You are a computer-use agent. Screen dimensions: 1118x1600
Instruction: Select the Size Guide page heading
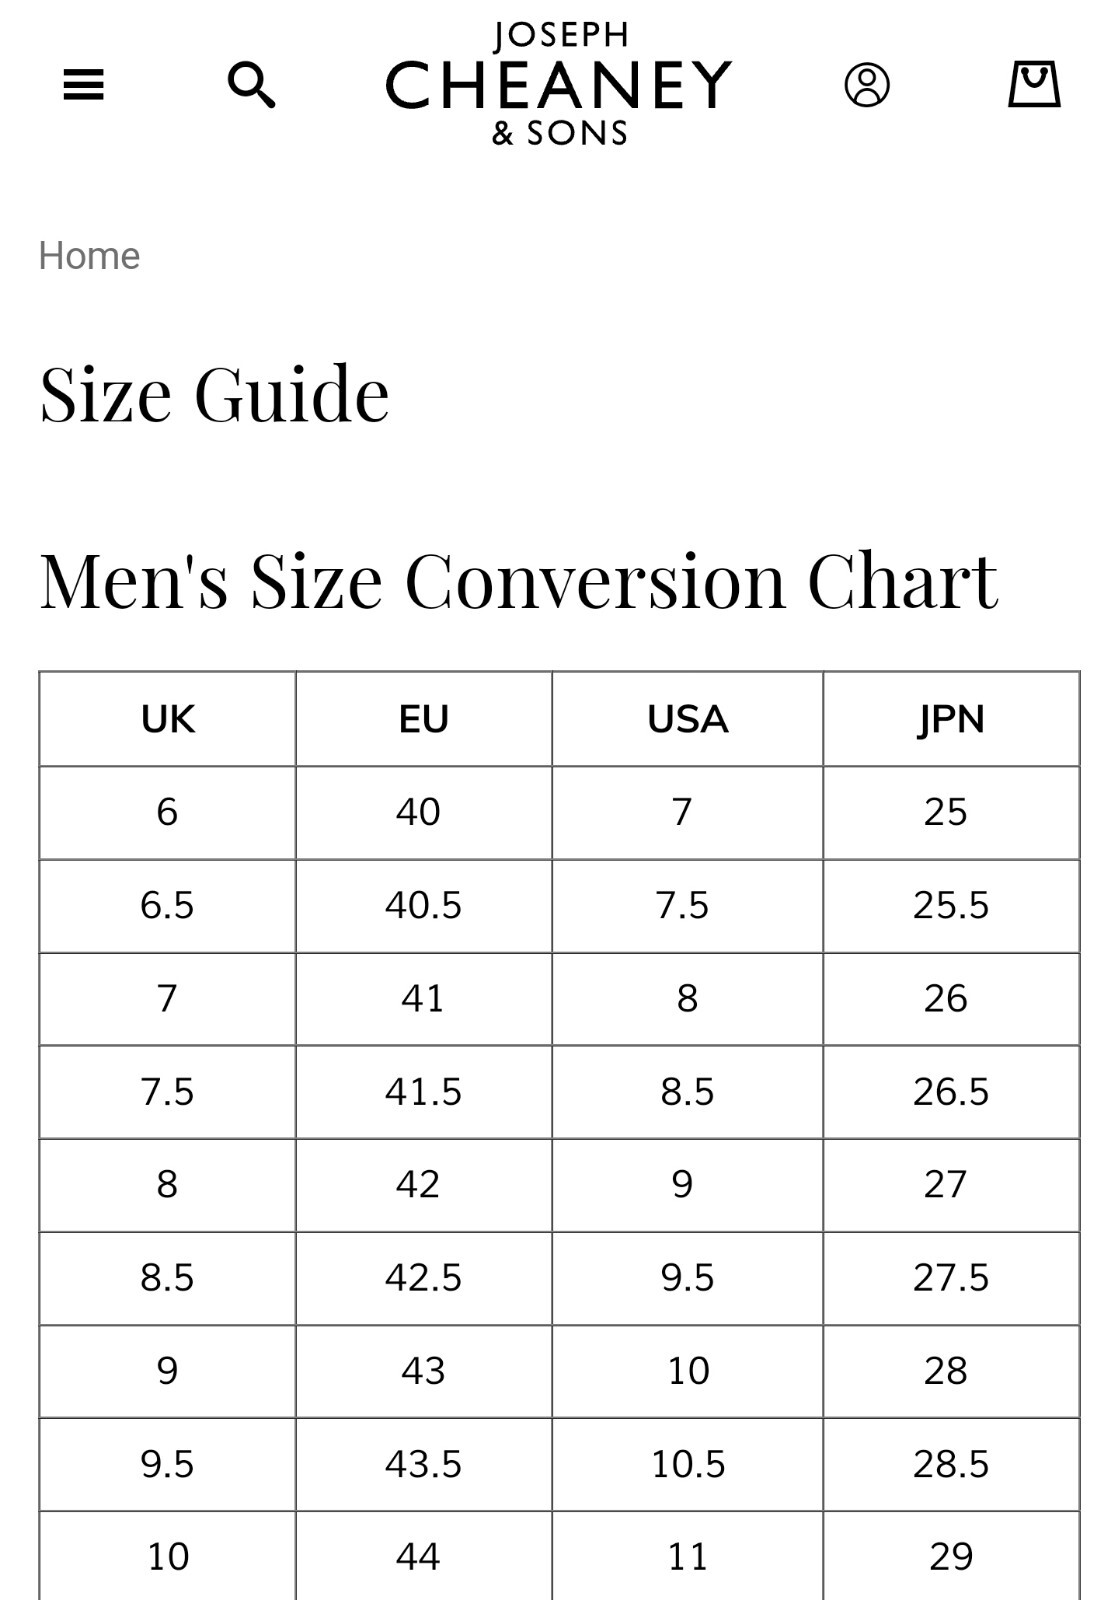click(x=214, y=394)
